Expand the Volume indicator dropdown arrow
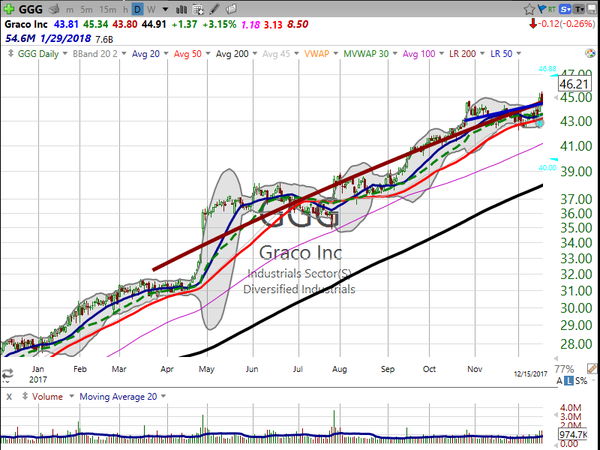 click(71, 396)
